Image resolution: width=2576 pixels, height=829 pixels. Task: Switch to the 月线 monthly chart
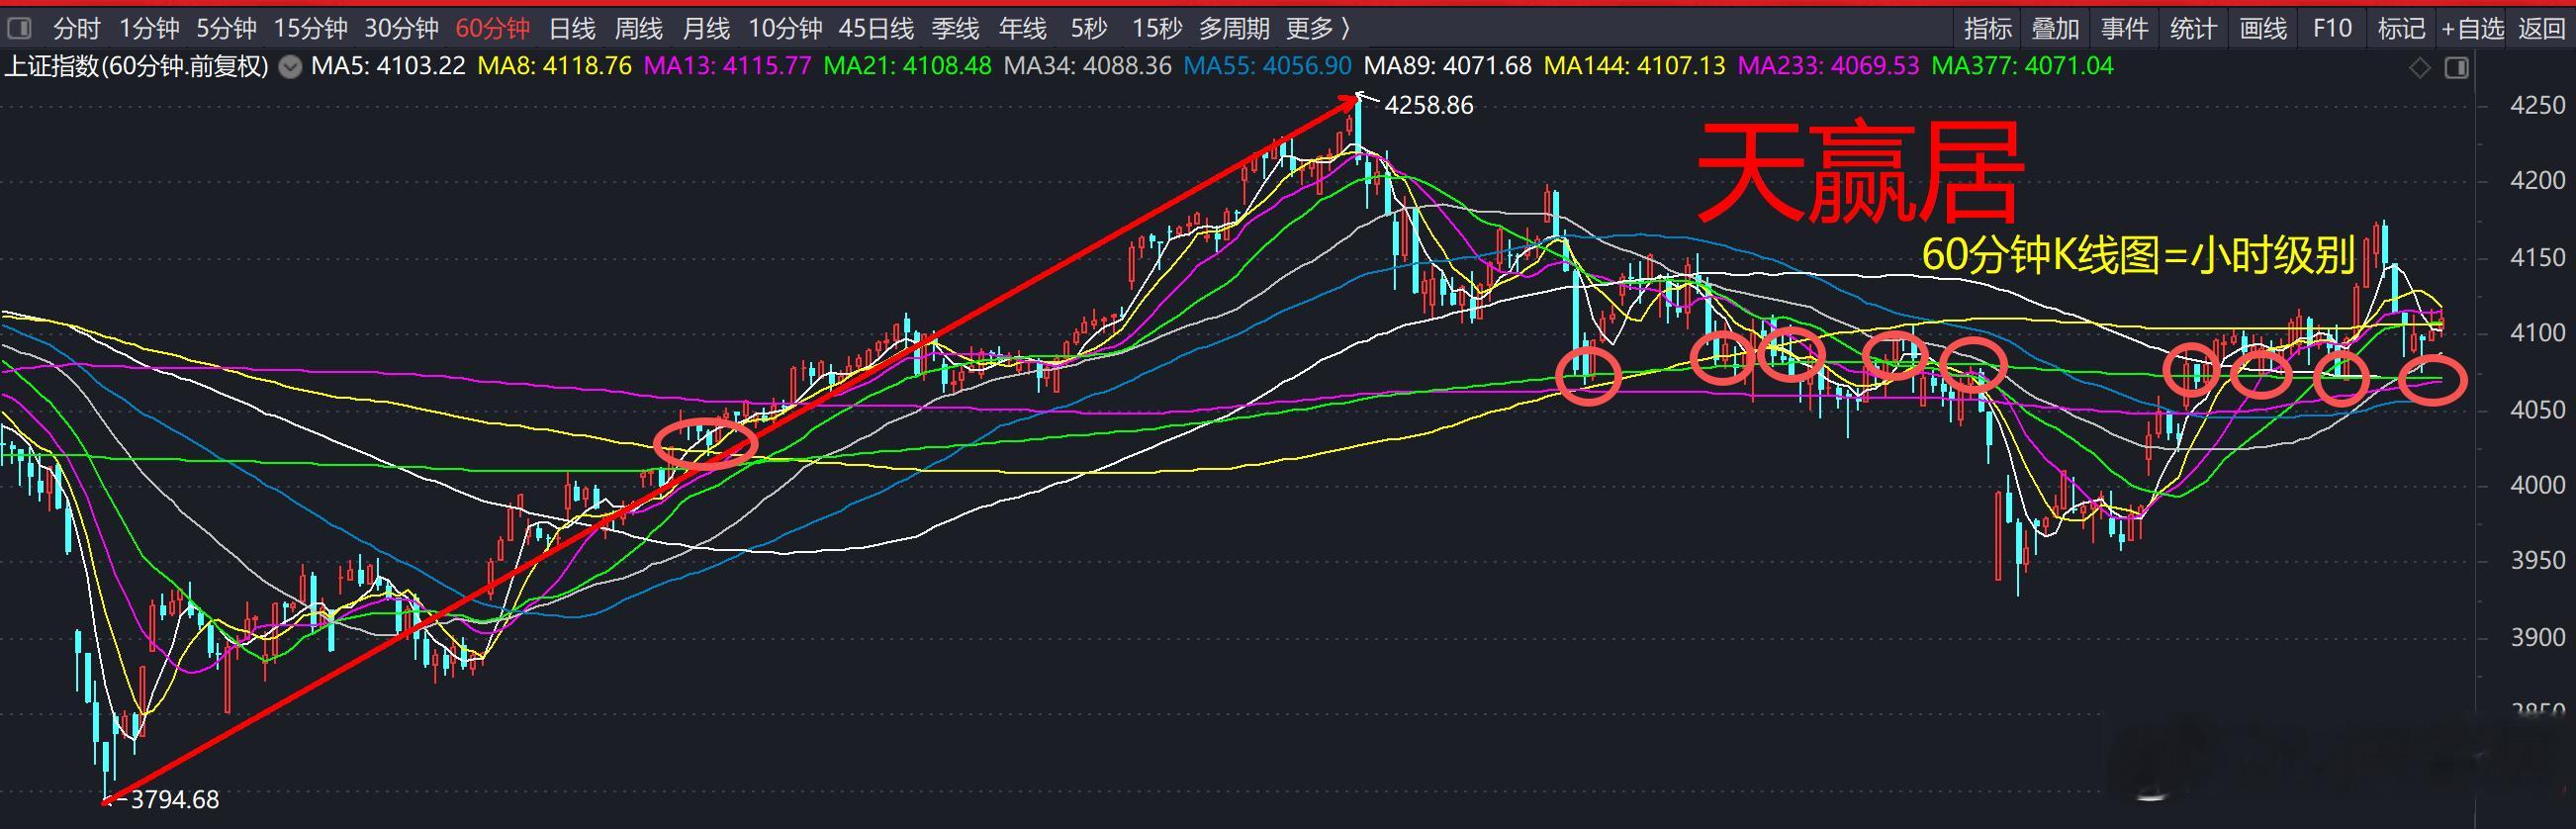pos(706,28)
